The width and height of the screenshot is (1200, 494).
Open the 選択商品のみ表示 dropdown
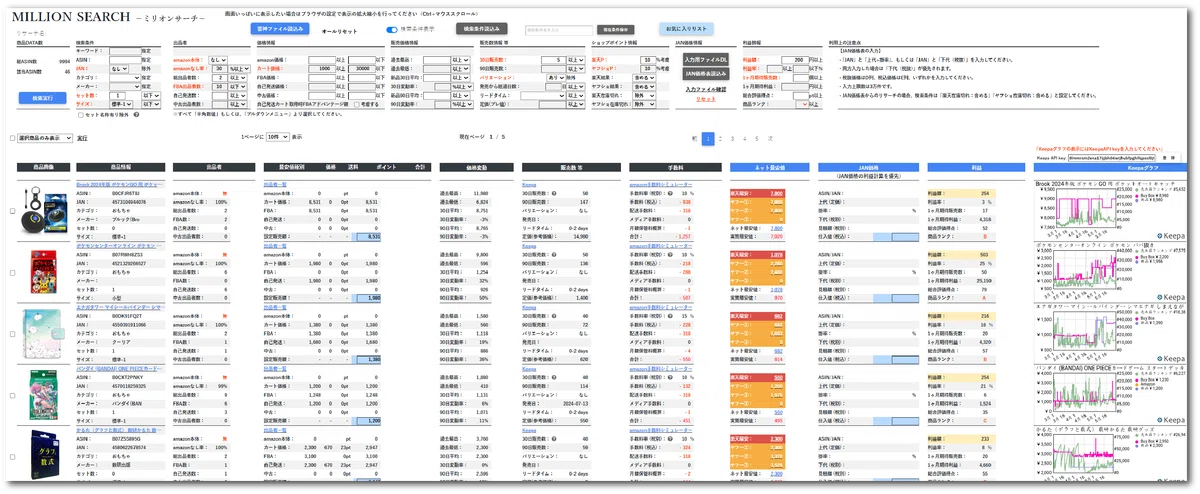(x=46, y=138)
